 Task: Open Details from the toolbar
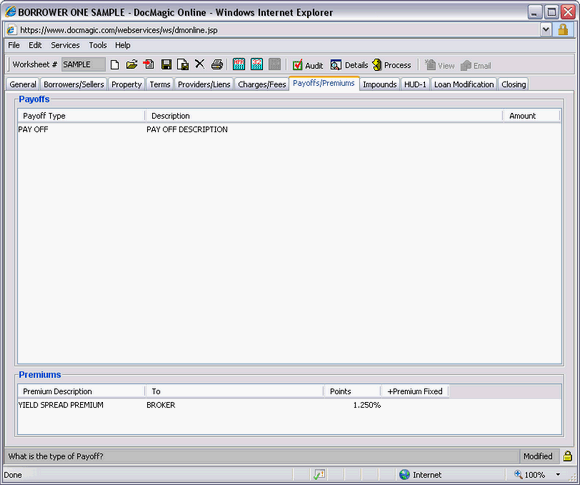click(x=349, y=65)
